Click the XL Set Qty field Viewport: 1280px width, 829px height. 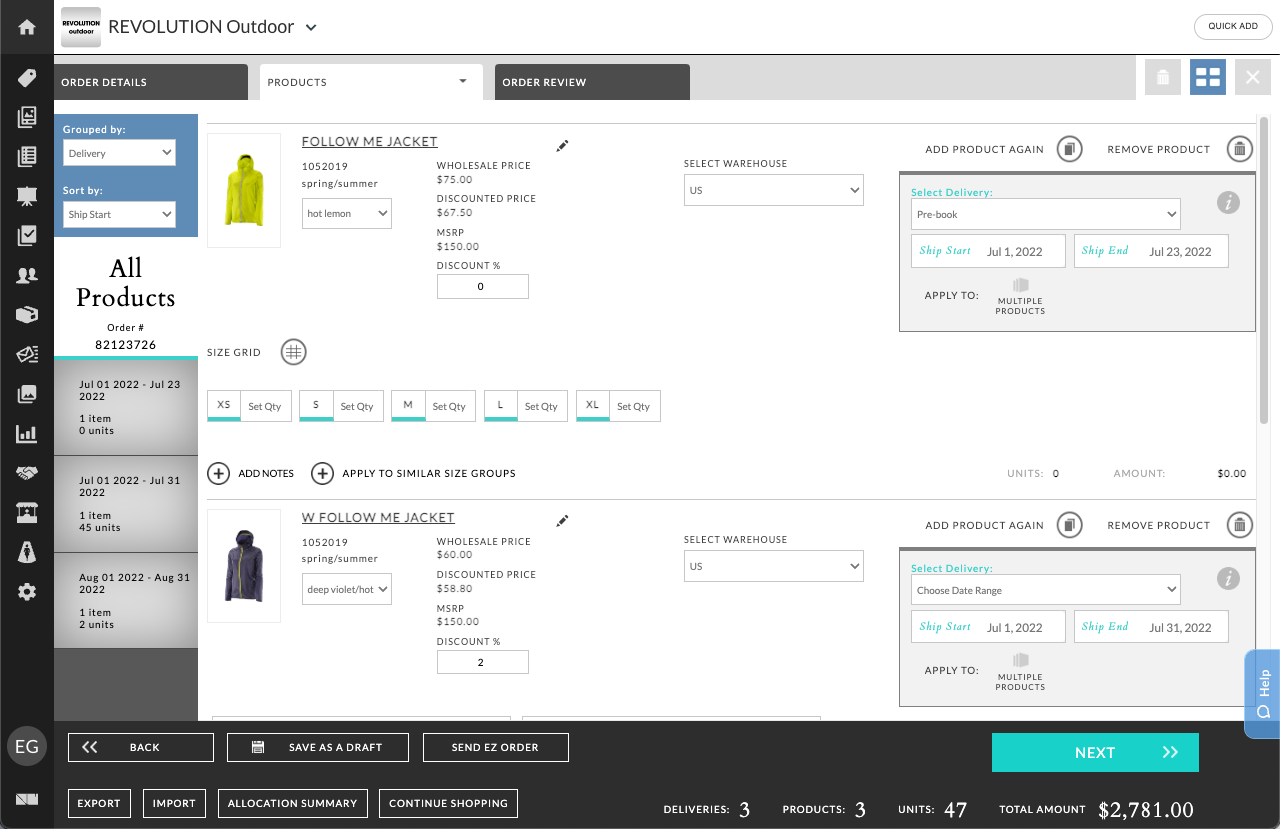pos(634,406)
